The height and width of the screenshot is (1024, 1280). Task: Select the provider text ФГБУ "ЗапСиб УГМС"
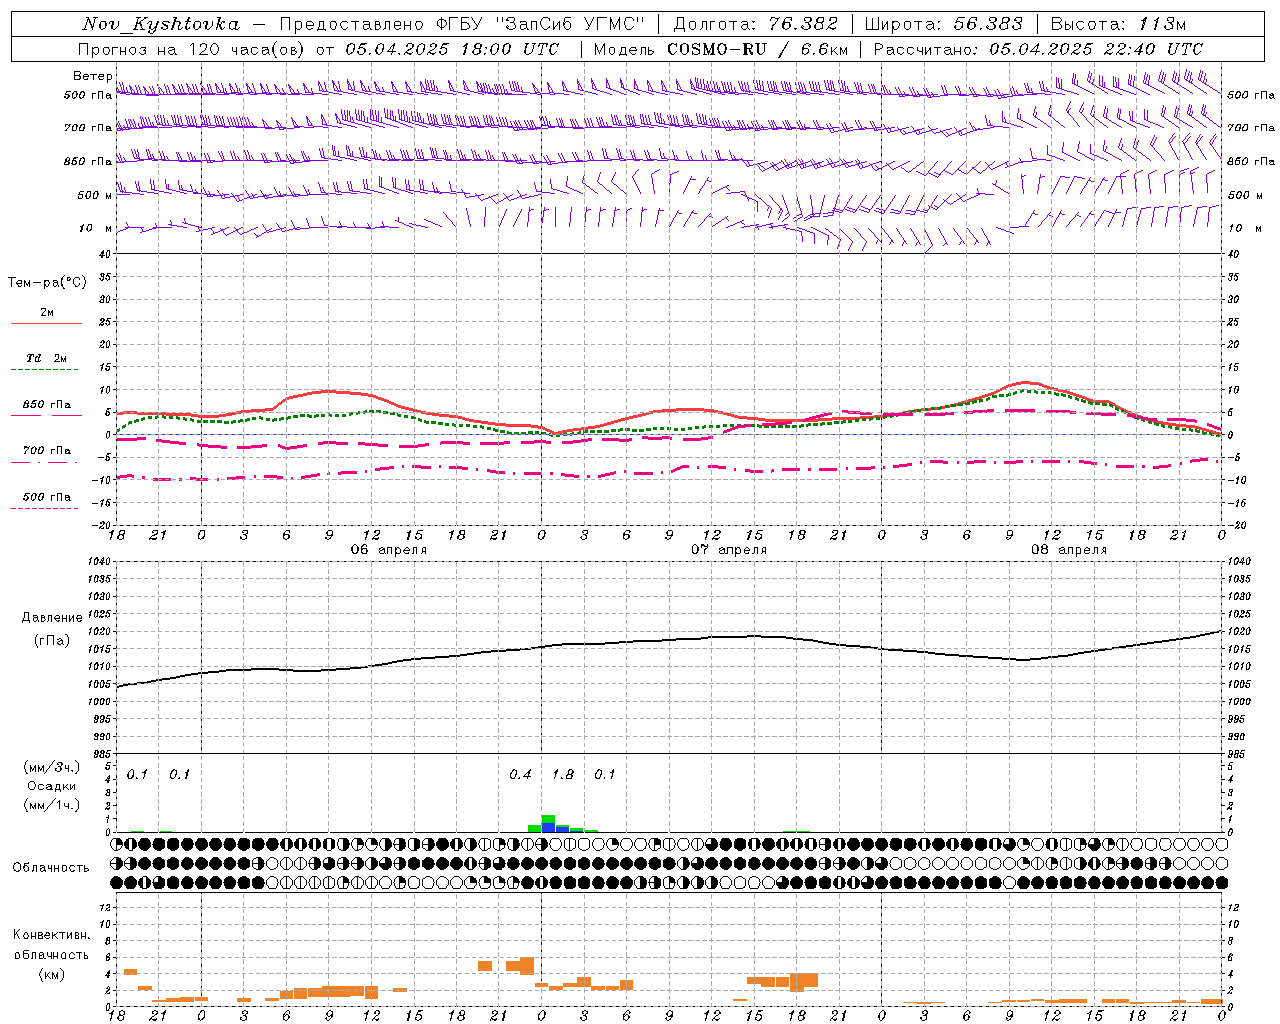tap(541, 24)
